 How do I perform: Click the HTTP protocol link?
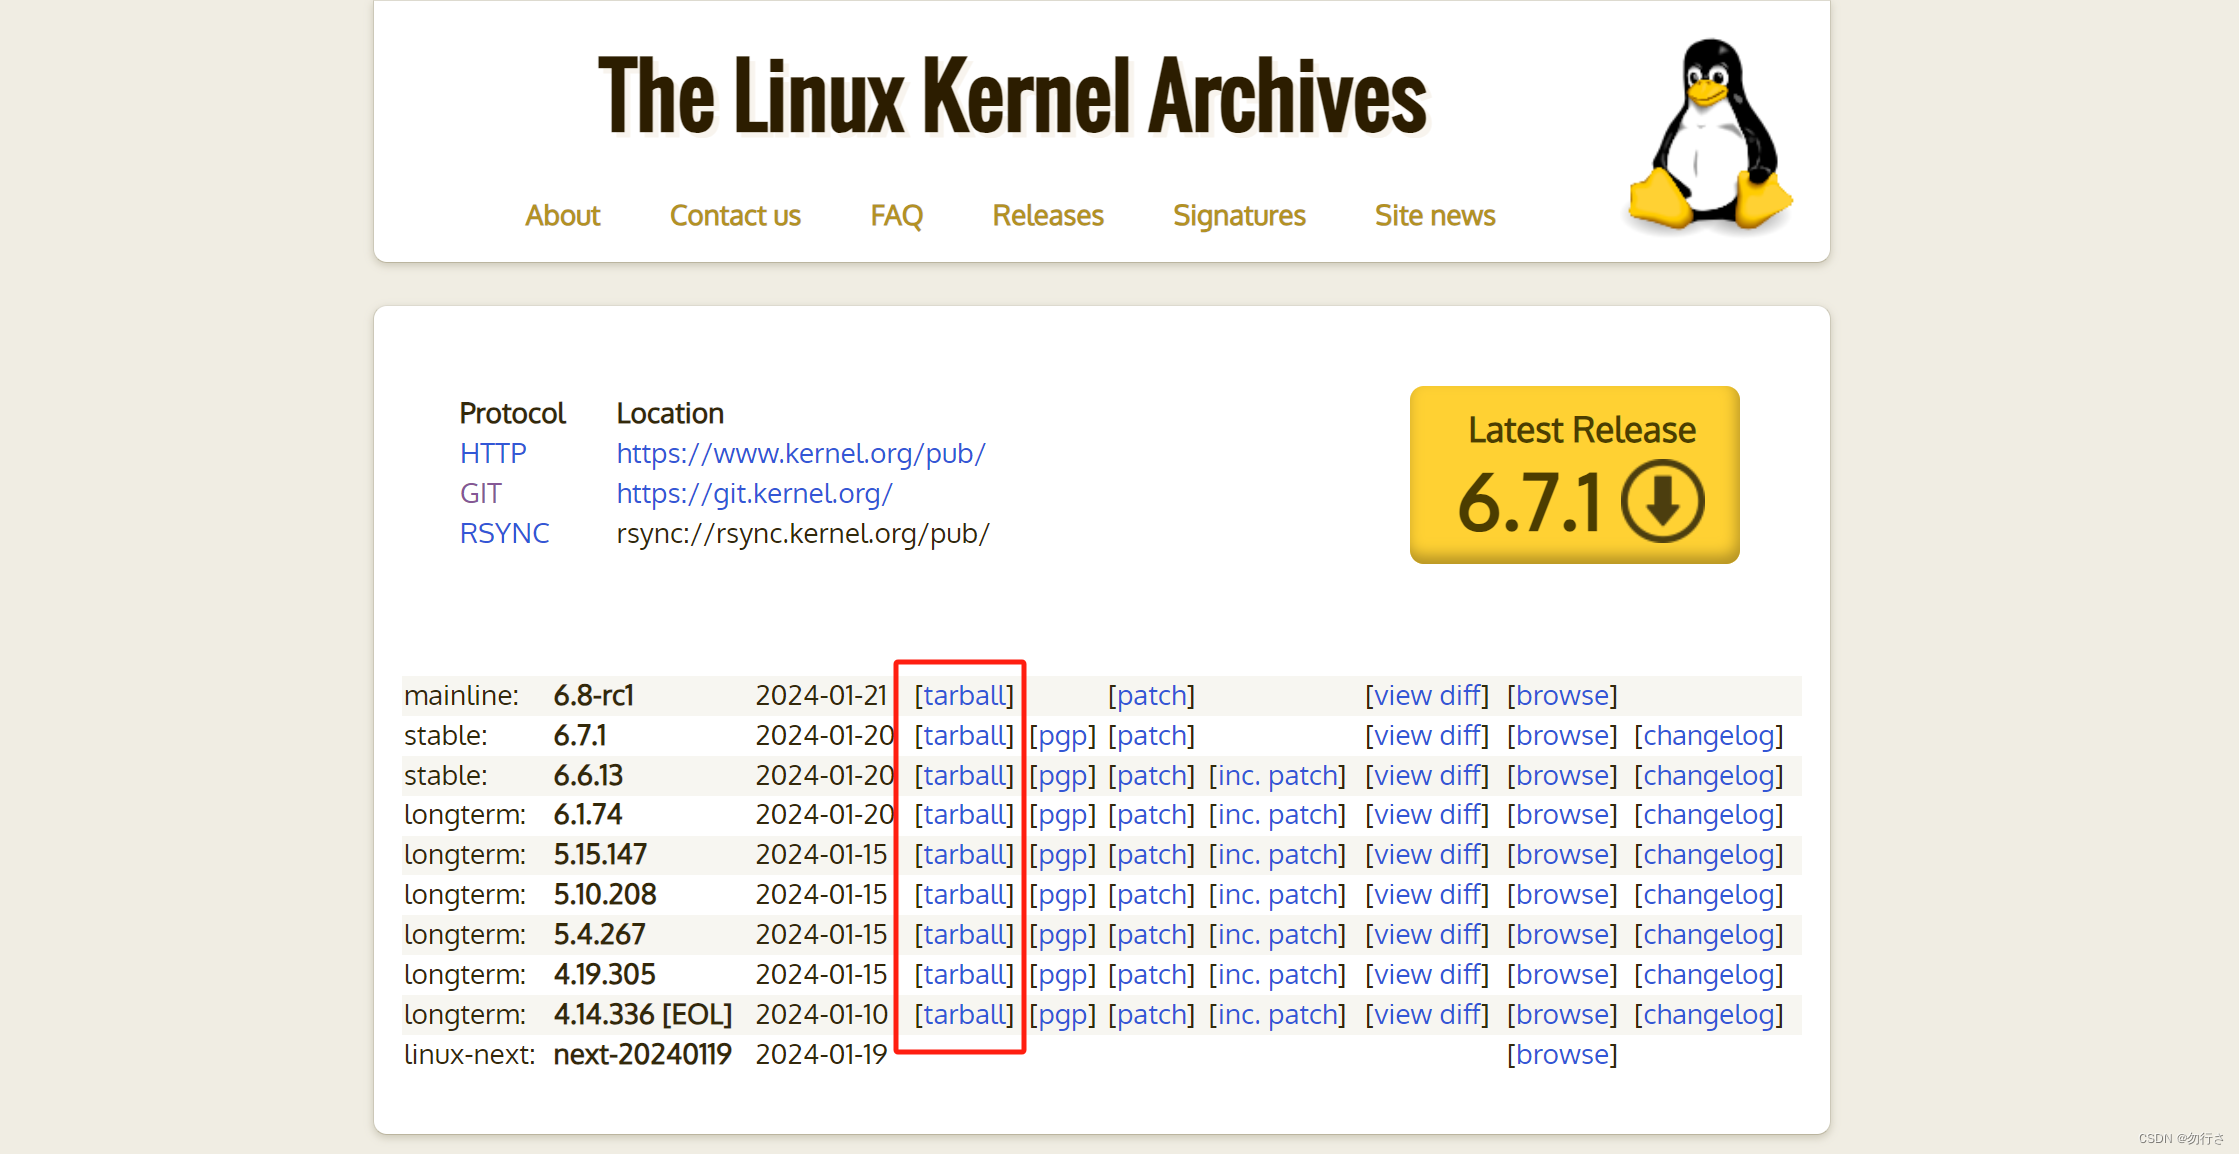click(493, 454)
